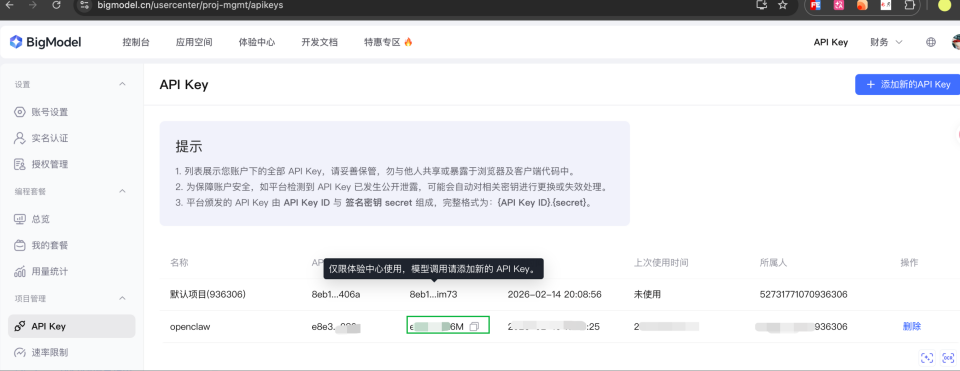Click the 未使用 last-used cell
The image size is (960, 371).
pyautogui.click(x=647, y=294)
